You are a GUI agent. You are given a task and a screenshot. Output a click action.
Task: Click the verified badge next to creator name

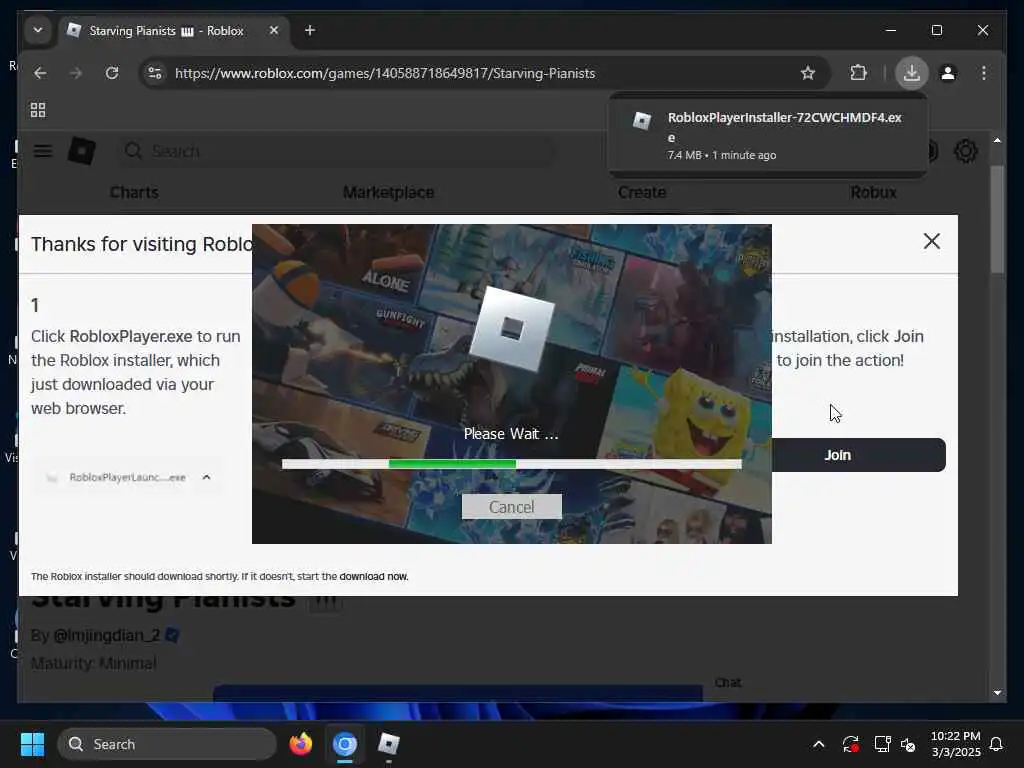(172, 635)
